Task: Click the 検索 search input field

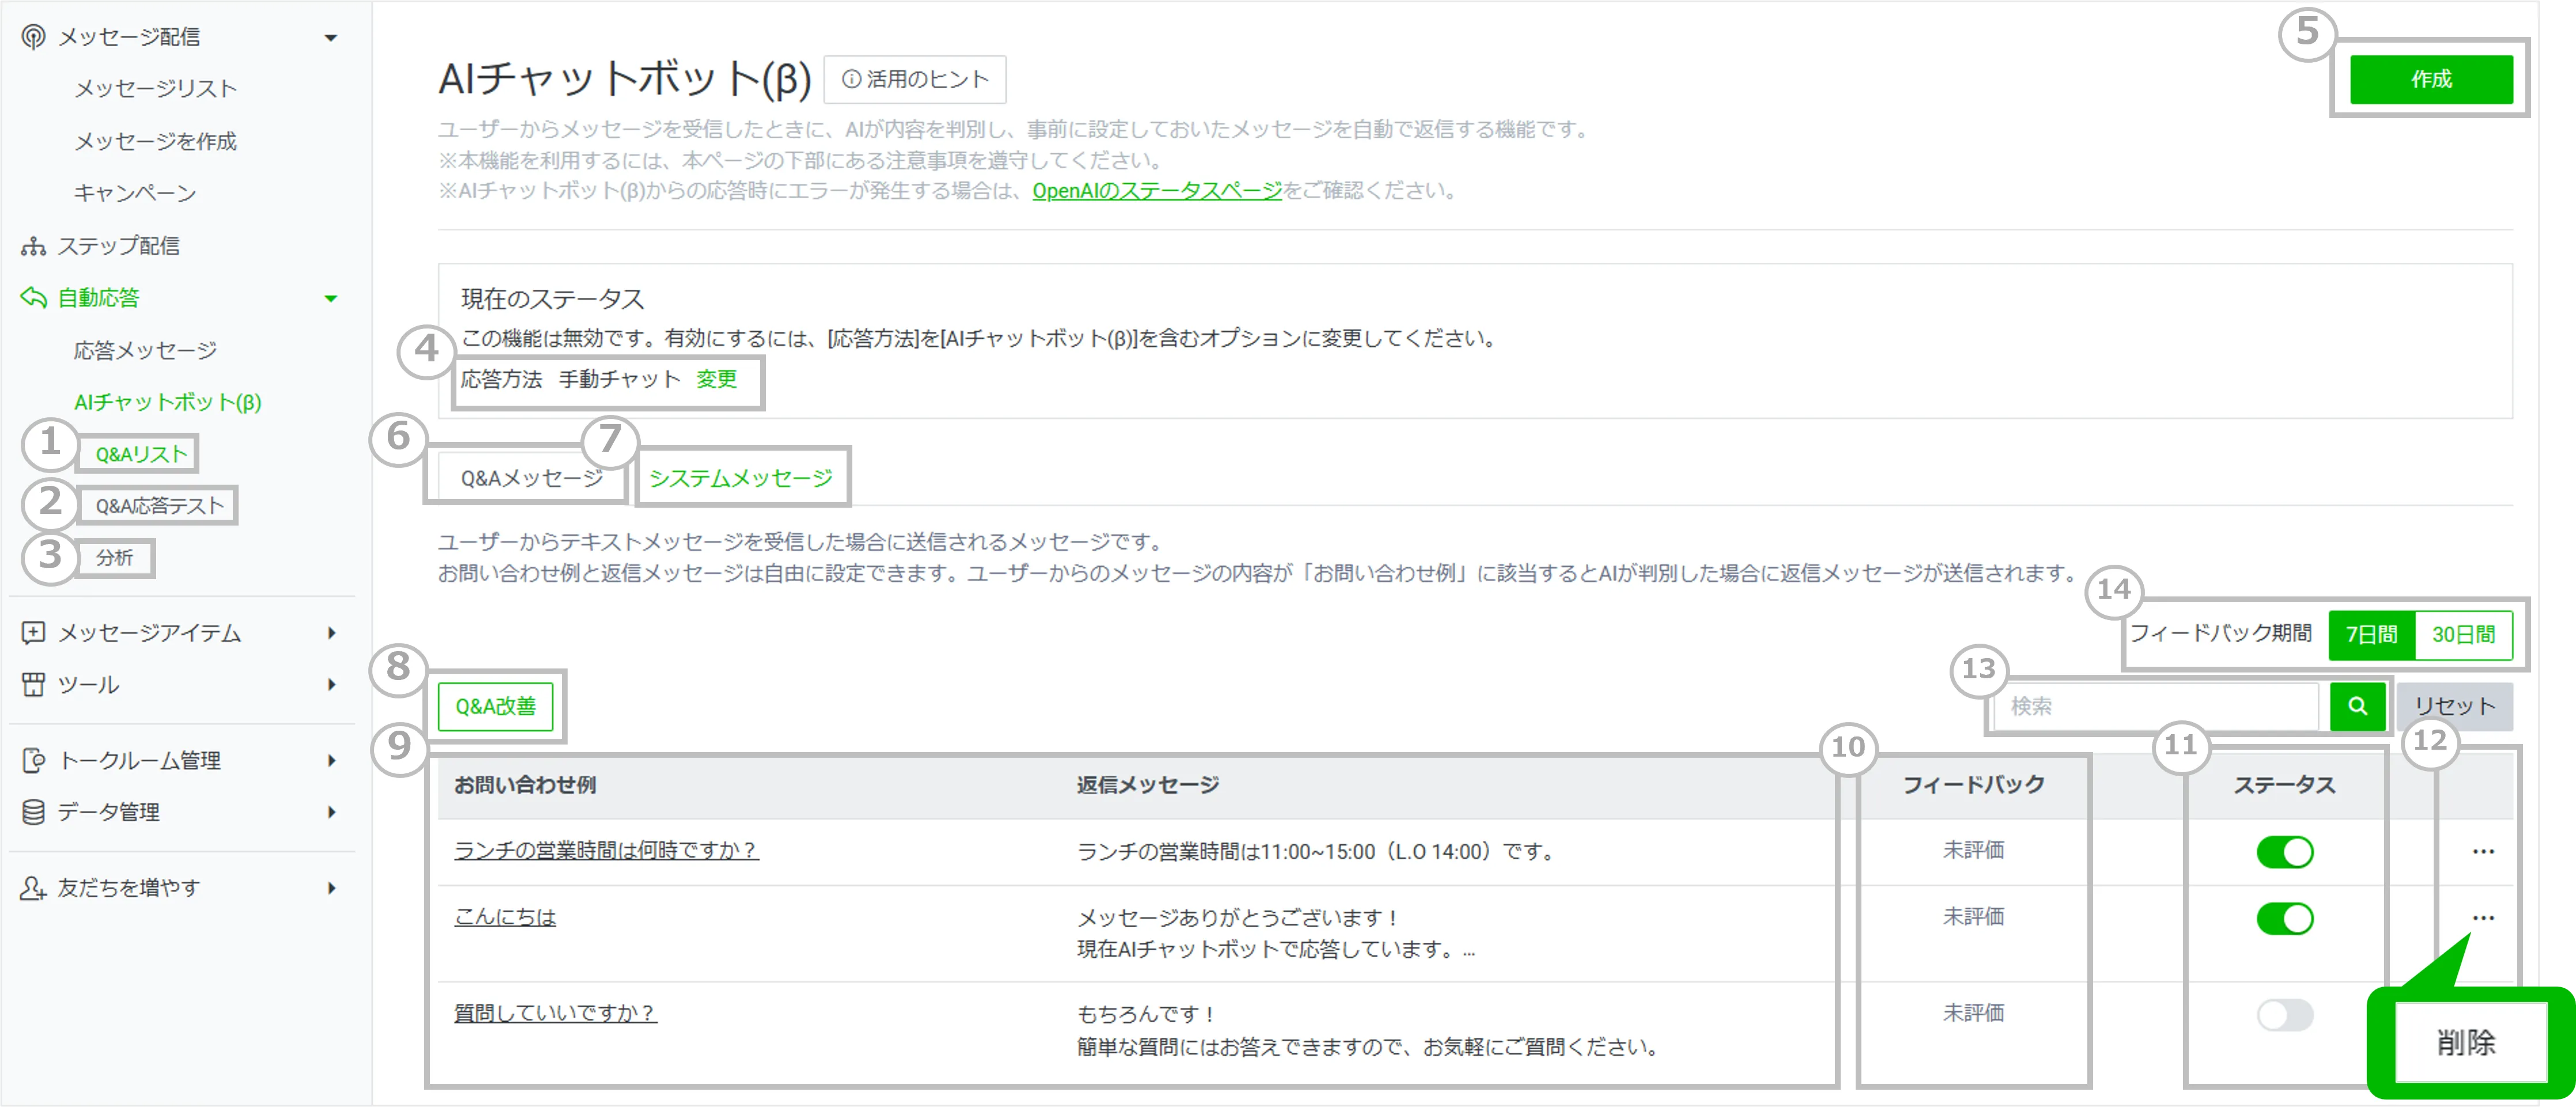Action: point(2155,707)
